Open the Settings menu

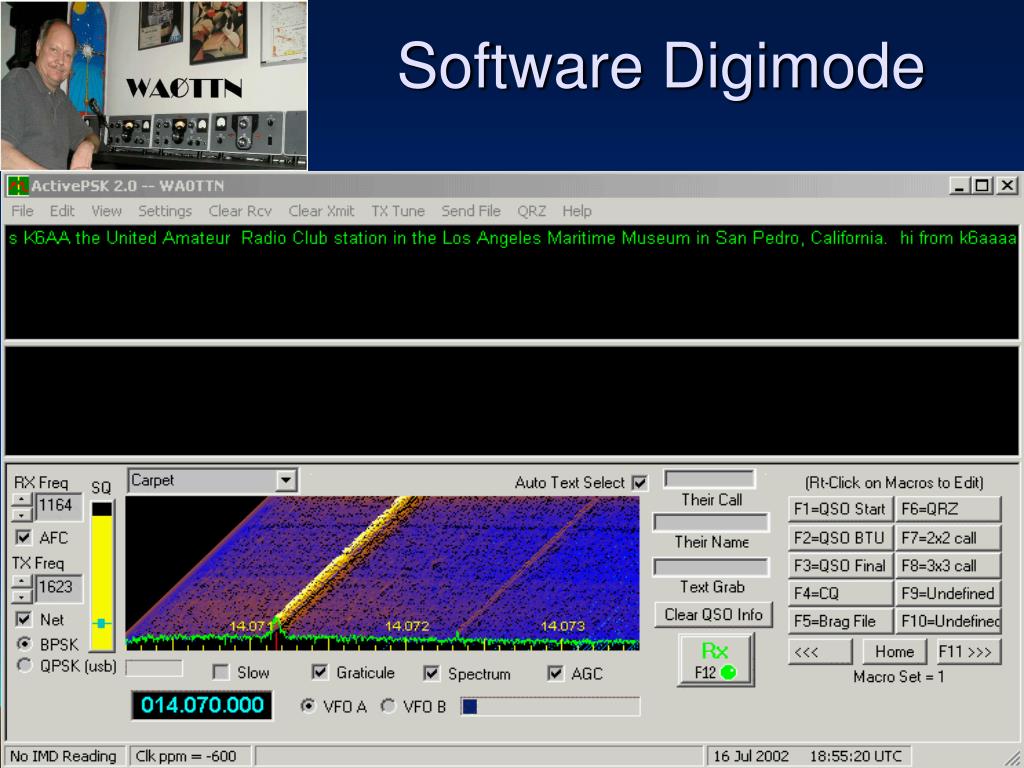[164, 211]
